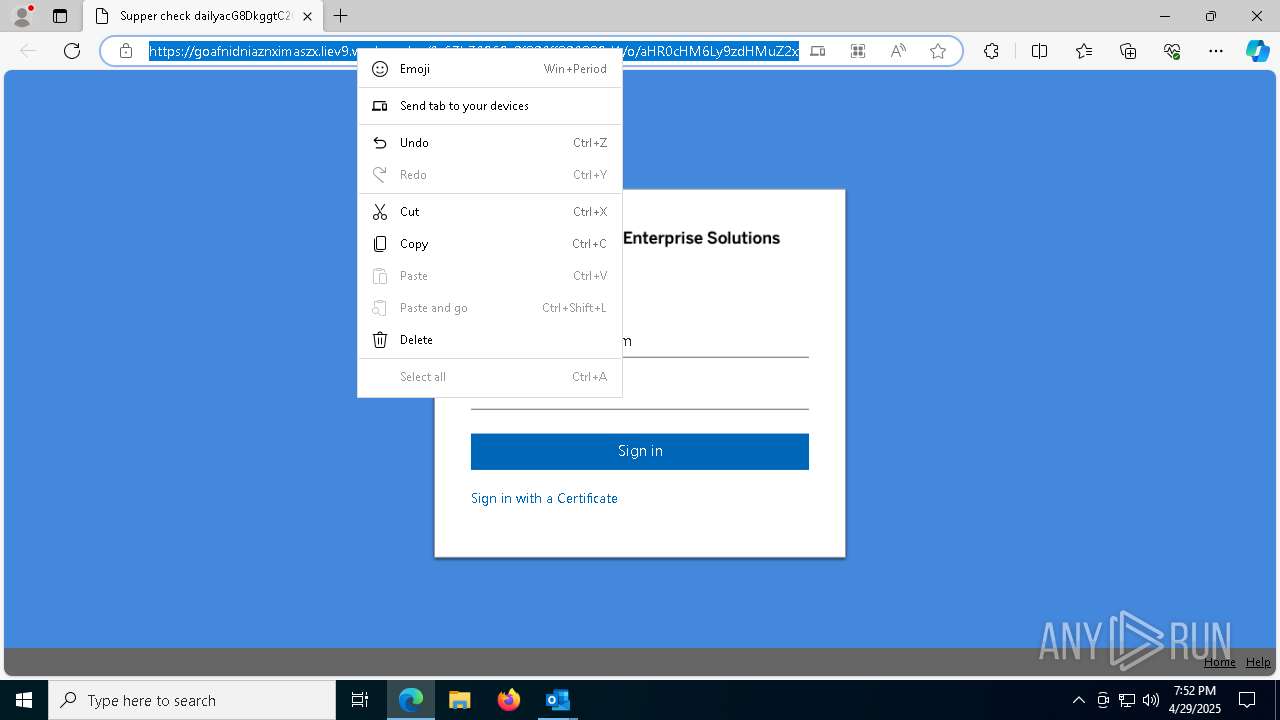This screenshot has height=720, width=1280.
Task: Open the notification center icon
Action: click(x=1247, y=700)
